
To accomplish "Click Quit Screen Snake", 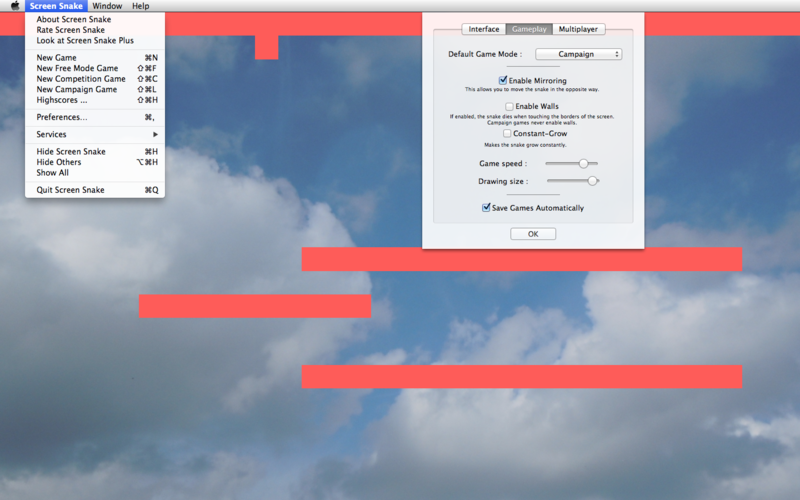I will pyautogui.click(x=70, y=190).
